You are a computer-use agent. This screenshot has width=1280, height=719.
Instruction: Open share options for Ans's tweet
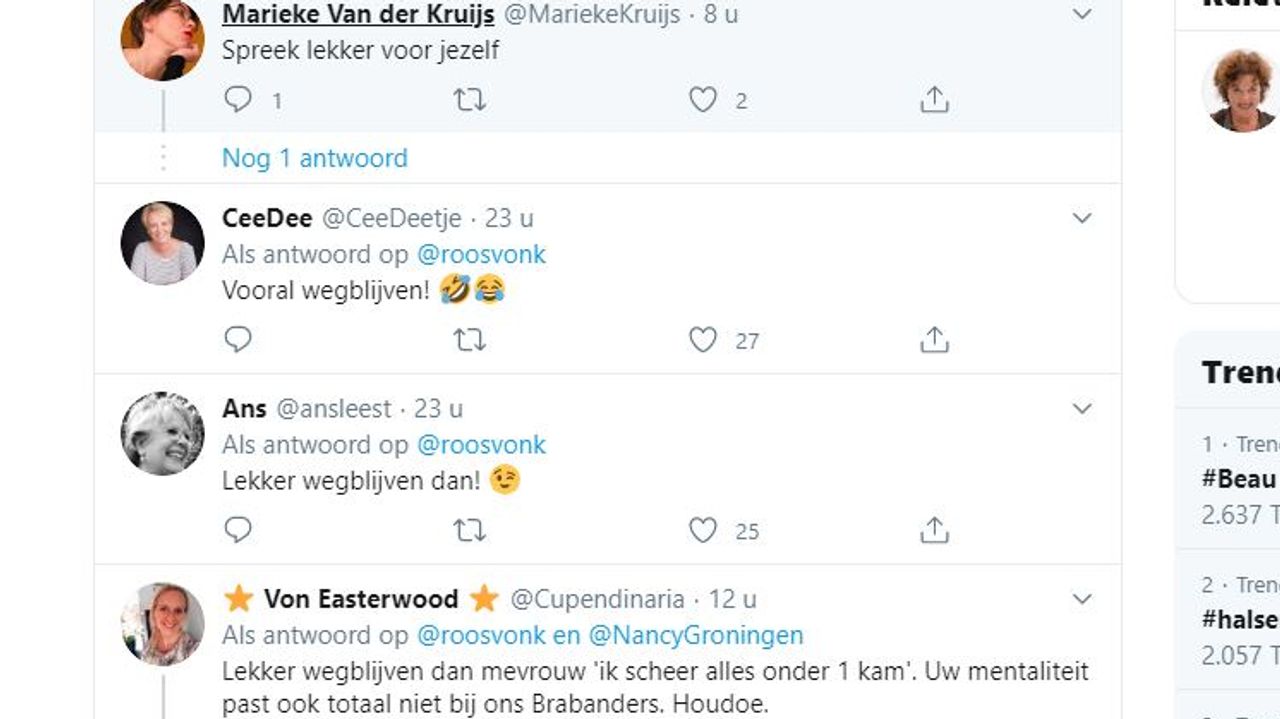935,530
